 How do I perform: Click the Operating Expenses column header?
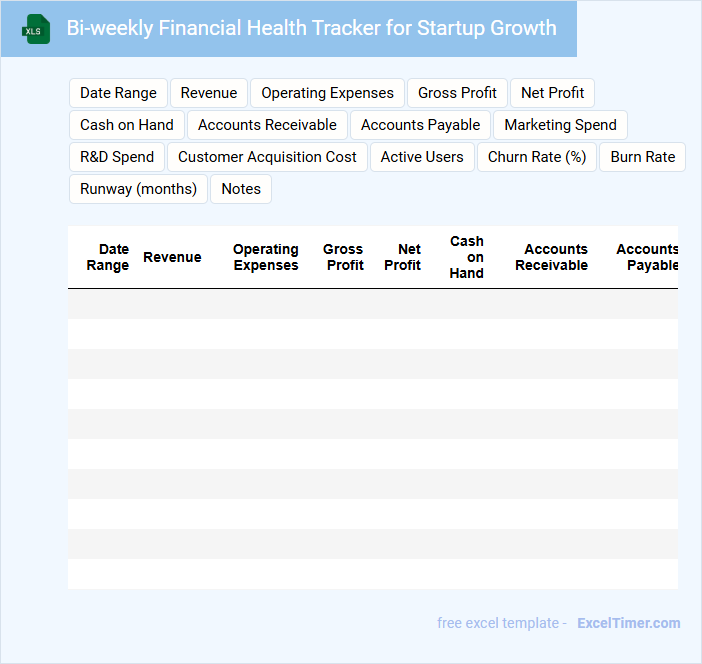pyautogui.click(x=265, y=257)
